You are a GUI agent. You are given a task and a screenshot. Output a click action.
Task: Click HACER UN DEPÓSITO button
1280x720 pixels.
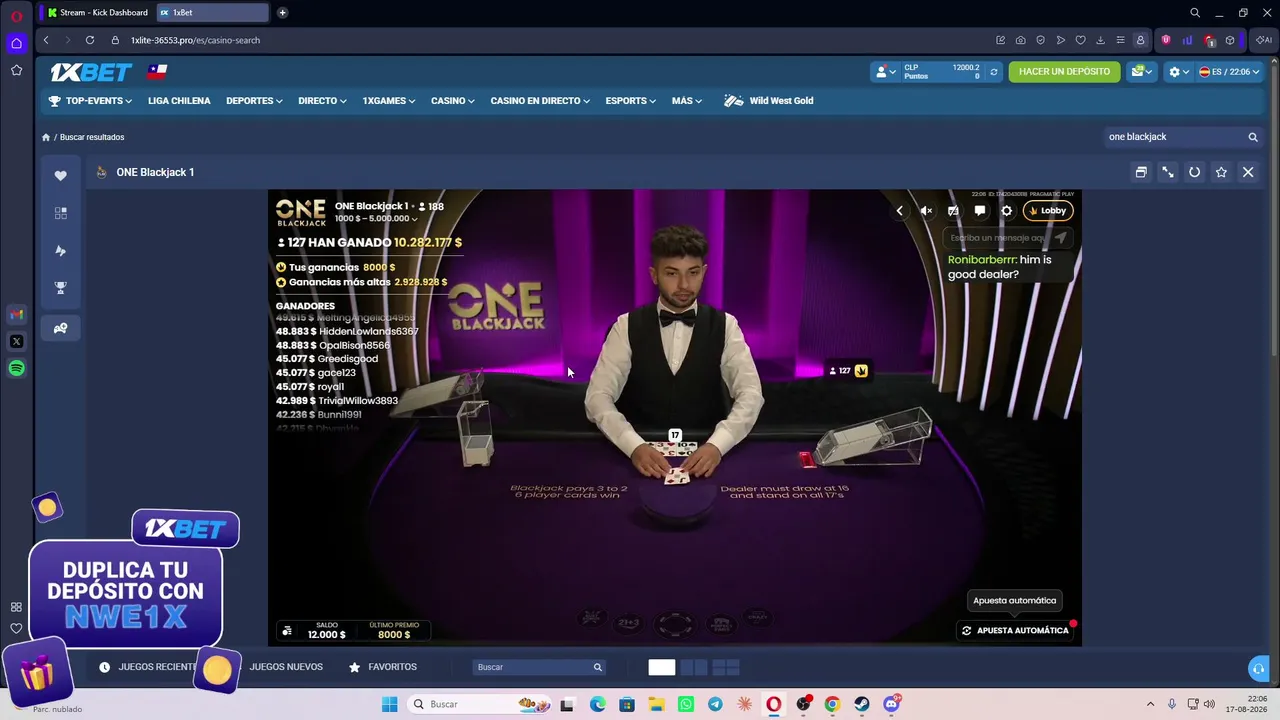point(1064,72)
